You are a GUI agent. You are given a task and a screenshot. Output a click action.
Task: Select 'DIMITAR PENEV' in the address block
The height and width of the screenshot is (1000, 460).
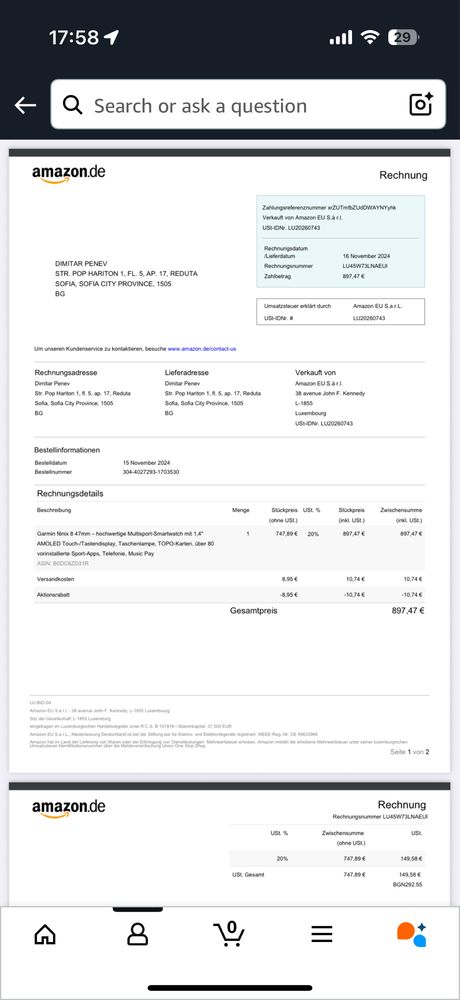click(x=81, y=263)
